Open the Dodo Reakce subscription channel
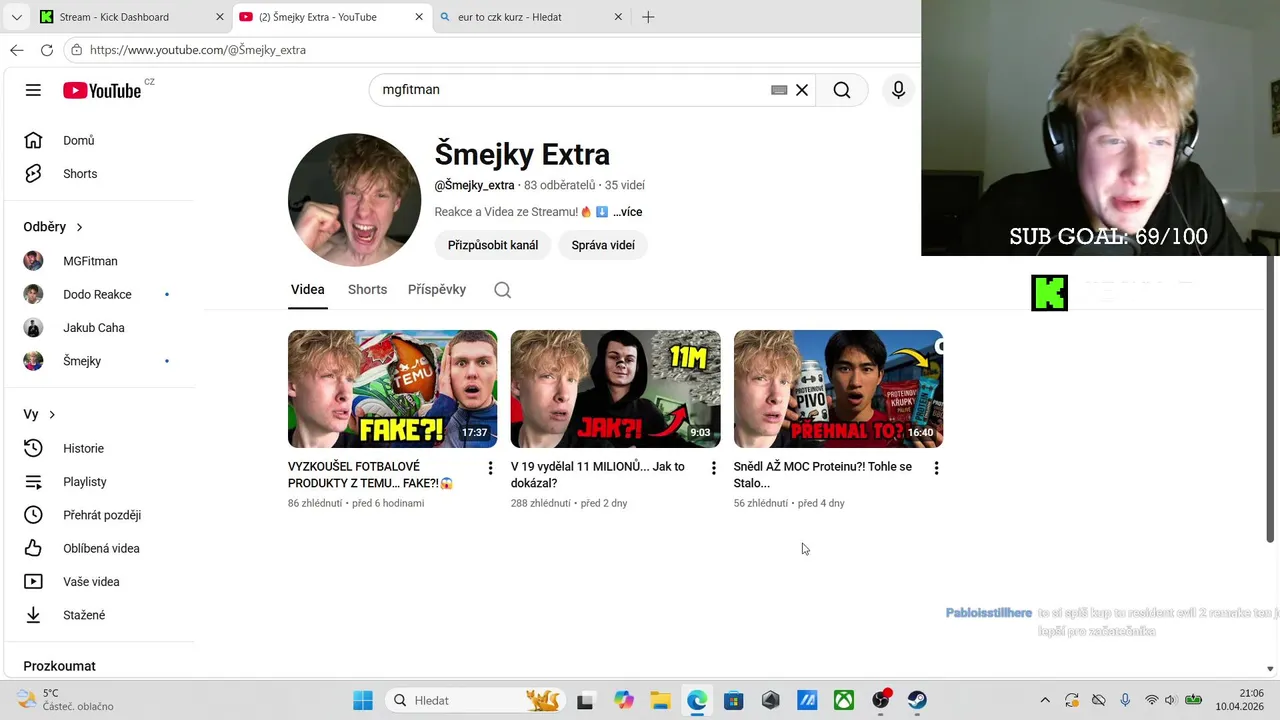The width and height of the screenshot is (1280, 720). [x=98, y=295]
